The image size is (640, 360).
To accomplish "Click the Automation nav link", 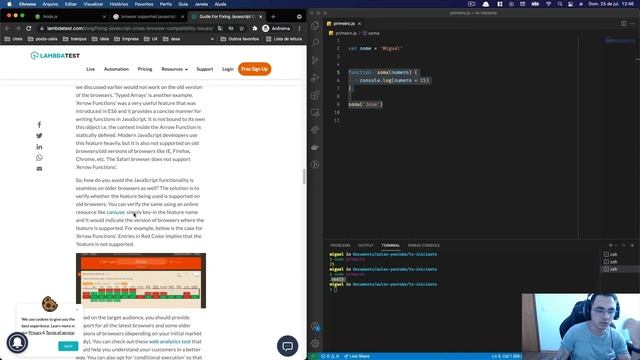I will click(116, 69).
